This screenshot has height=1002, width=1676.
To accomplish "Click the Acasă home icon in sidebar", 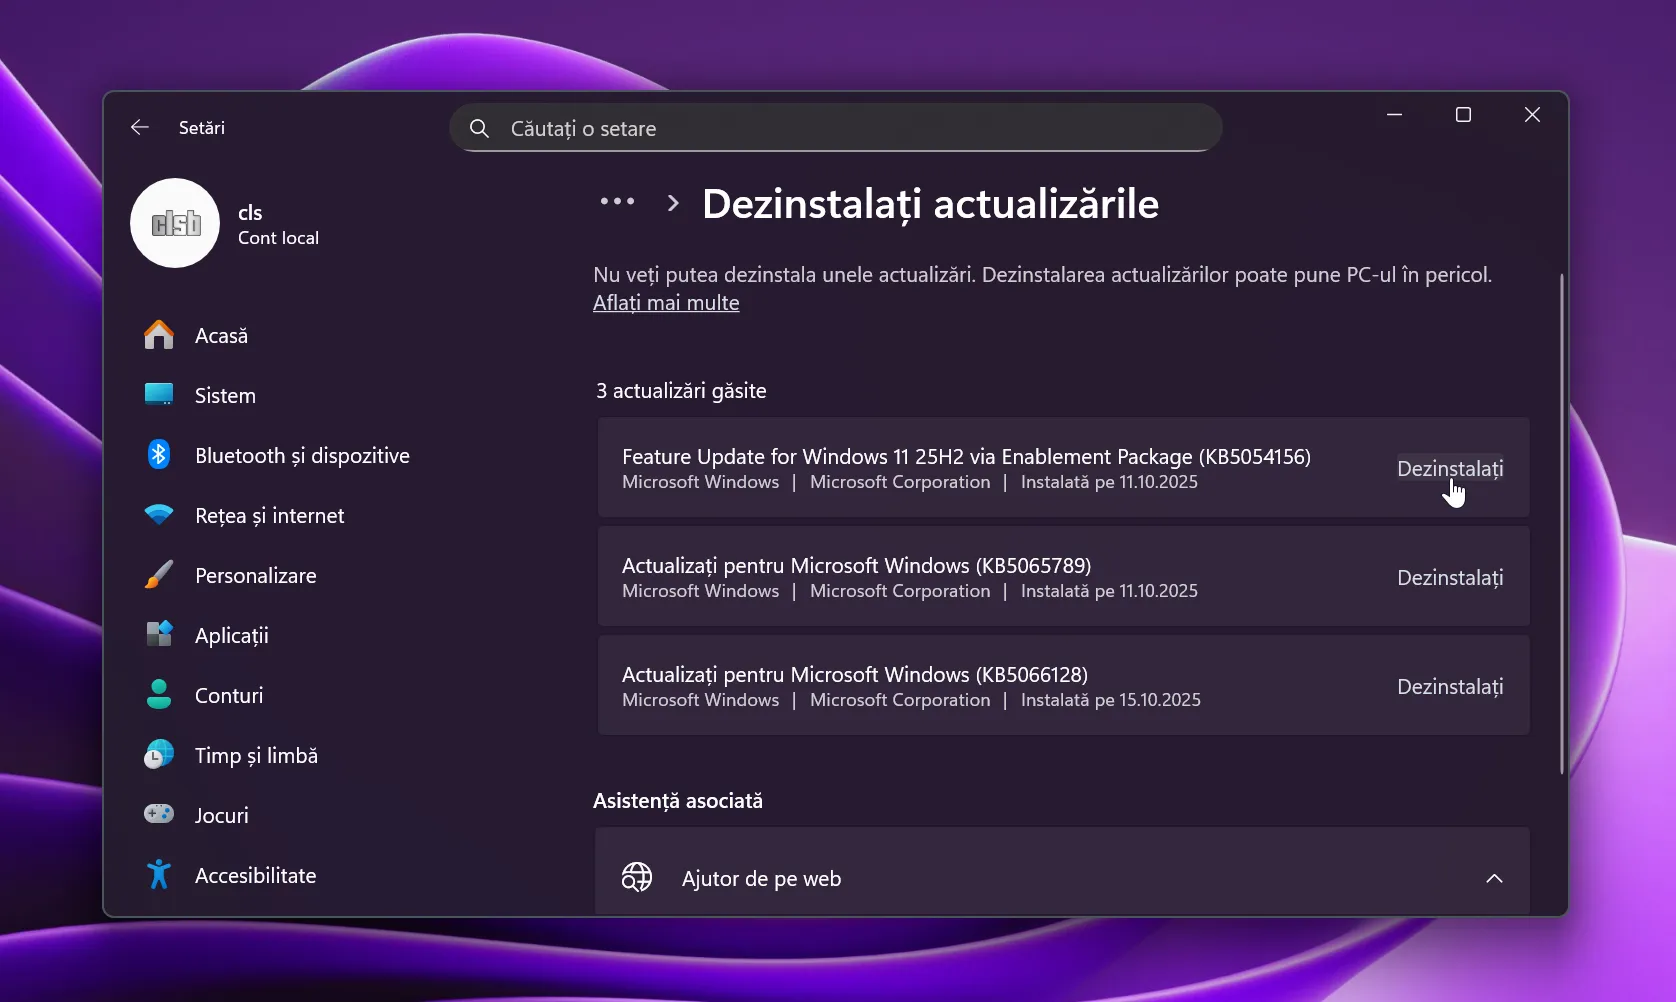I will [x=159, y=336].
